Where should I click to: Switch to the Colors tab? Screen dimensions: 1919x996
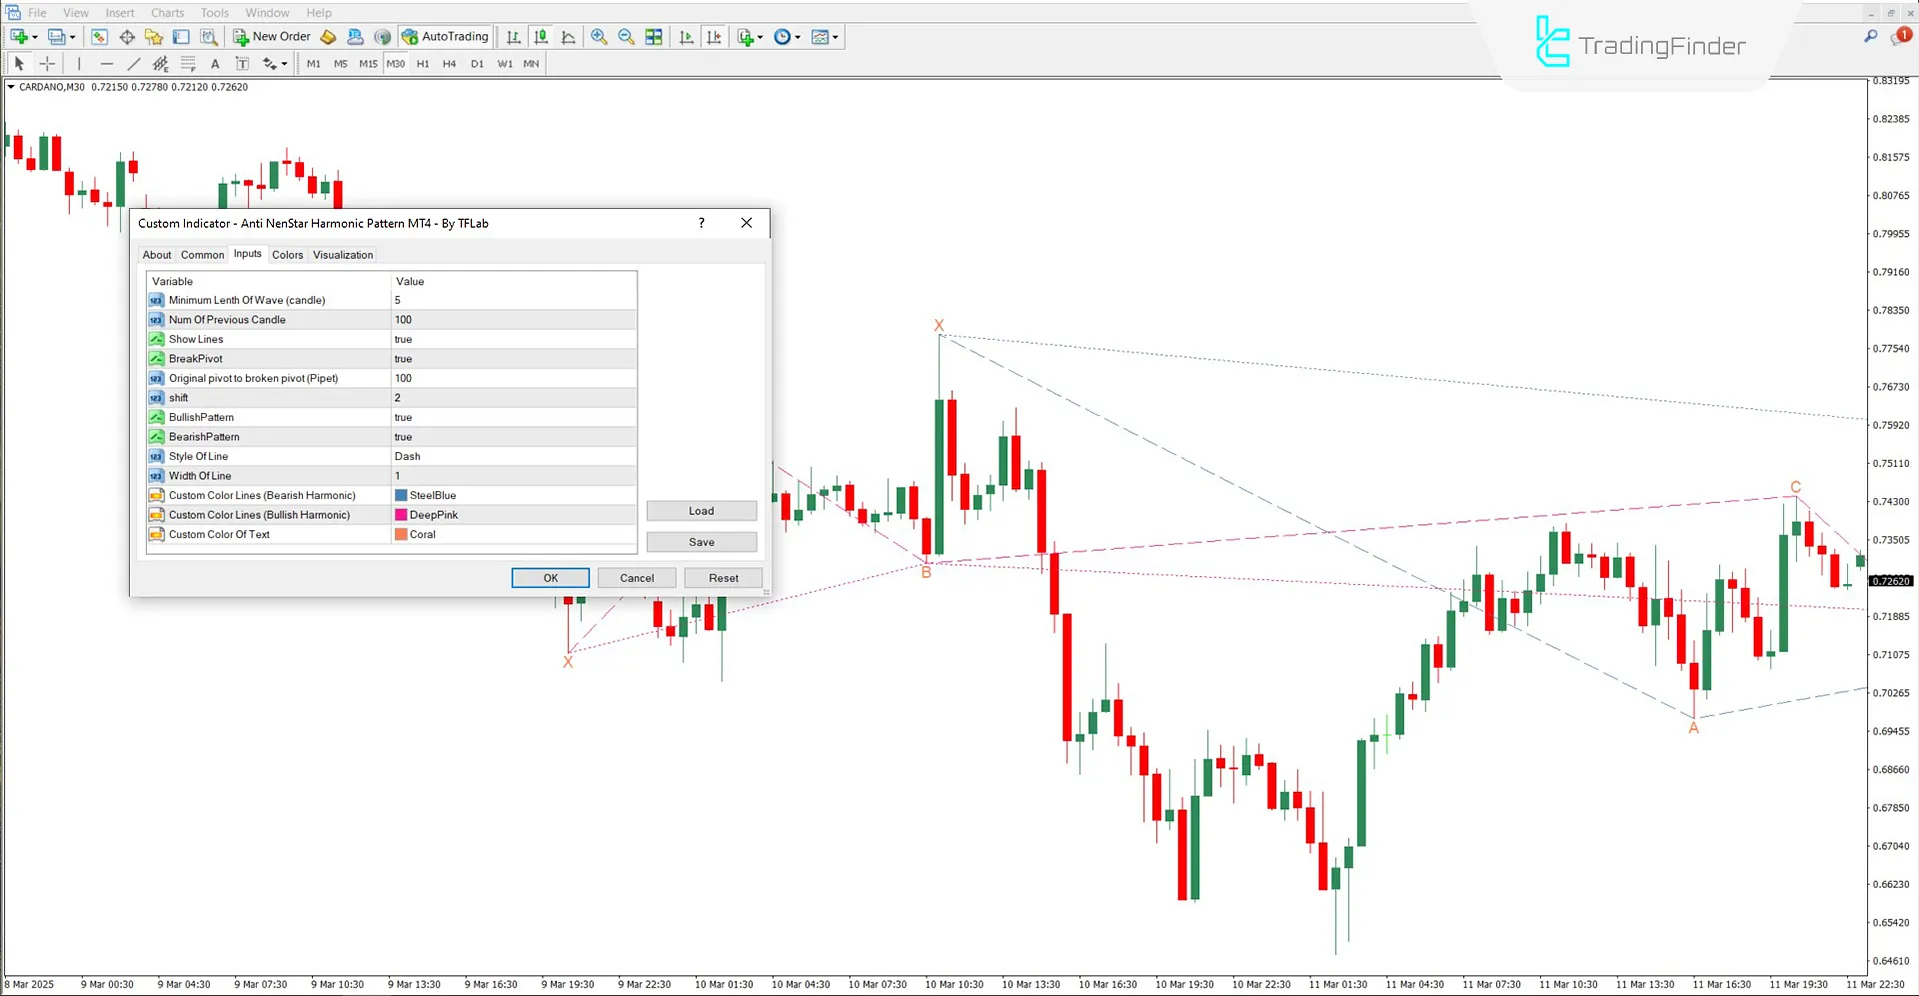[x=287, y=255]
